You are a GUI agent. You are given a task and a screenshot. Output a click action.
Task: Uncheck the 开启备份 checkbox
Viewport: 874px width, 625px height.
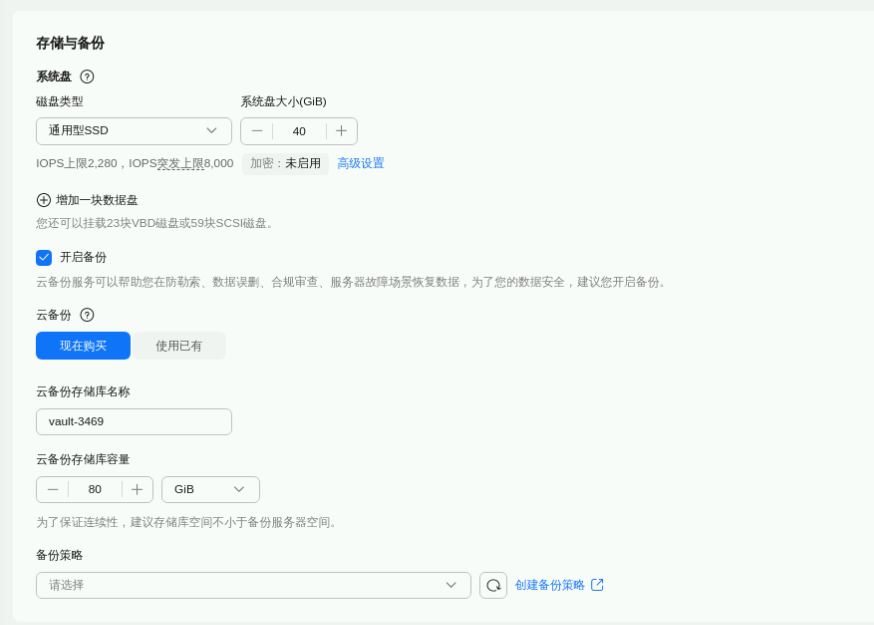44,257
